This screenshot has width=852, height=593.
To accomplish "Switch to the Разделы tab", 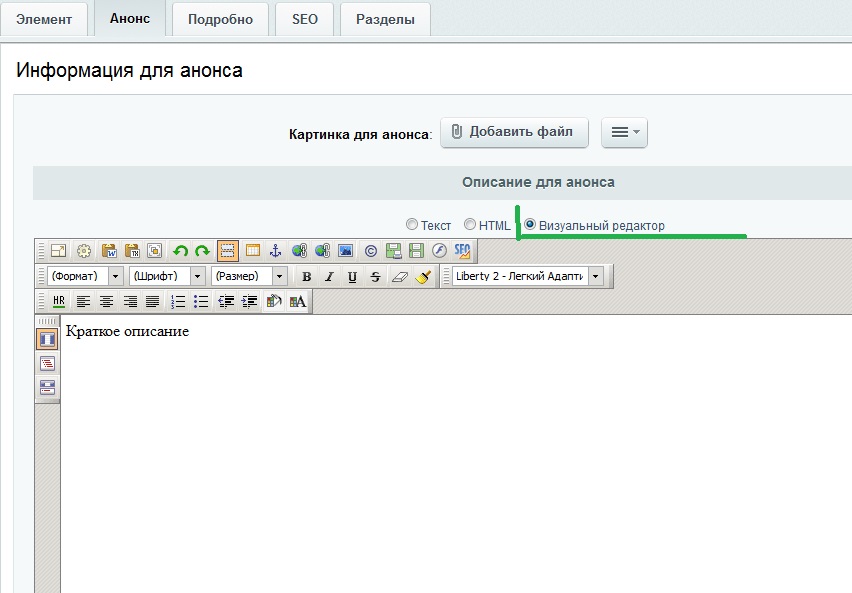I will coord(385,19).
